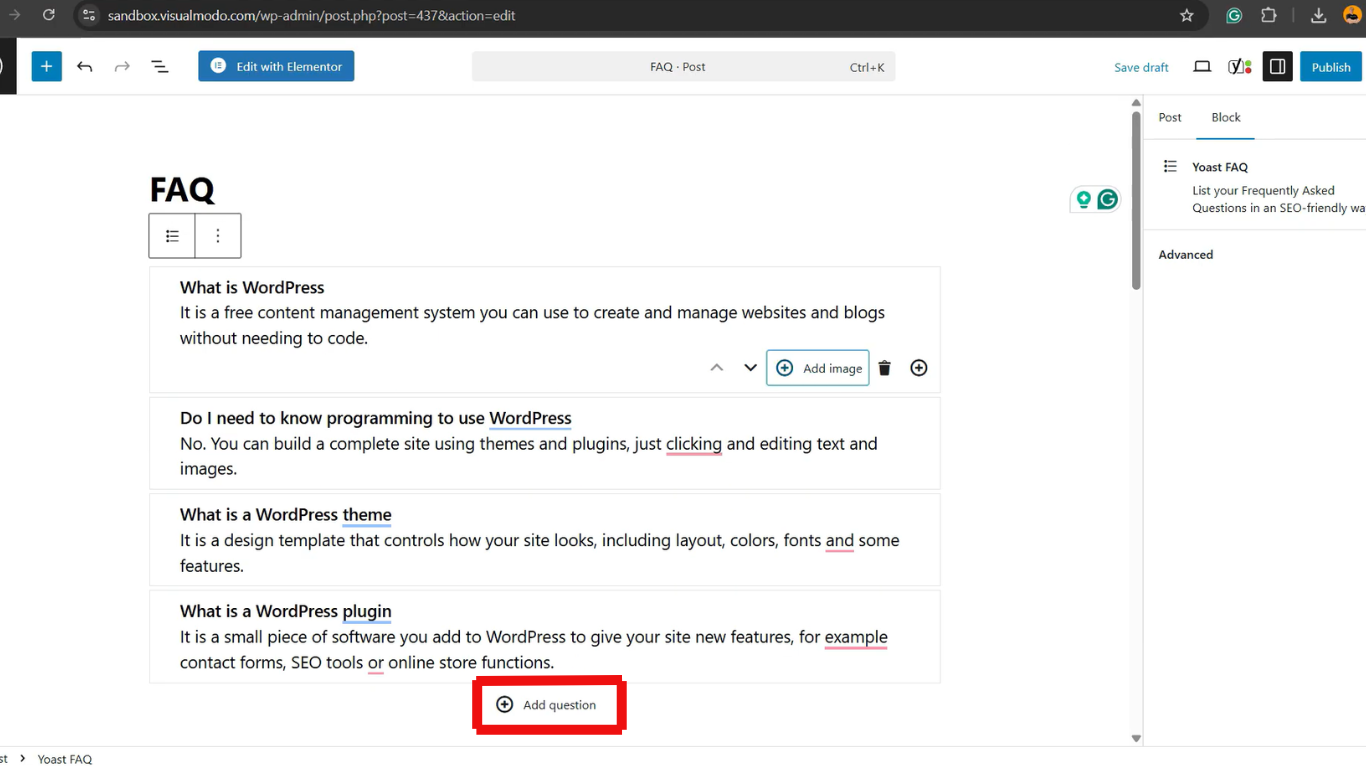Click the Yoast FAQ block type icon
Viewport: 1366px width, 768px height.
172,236
